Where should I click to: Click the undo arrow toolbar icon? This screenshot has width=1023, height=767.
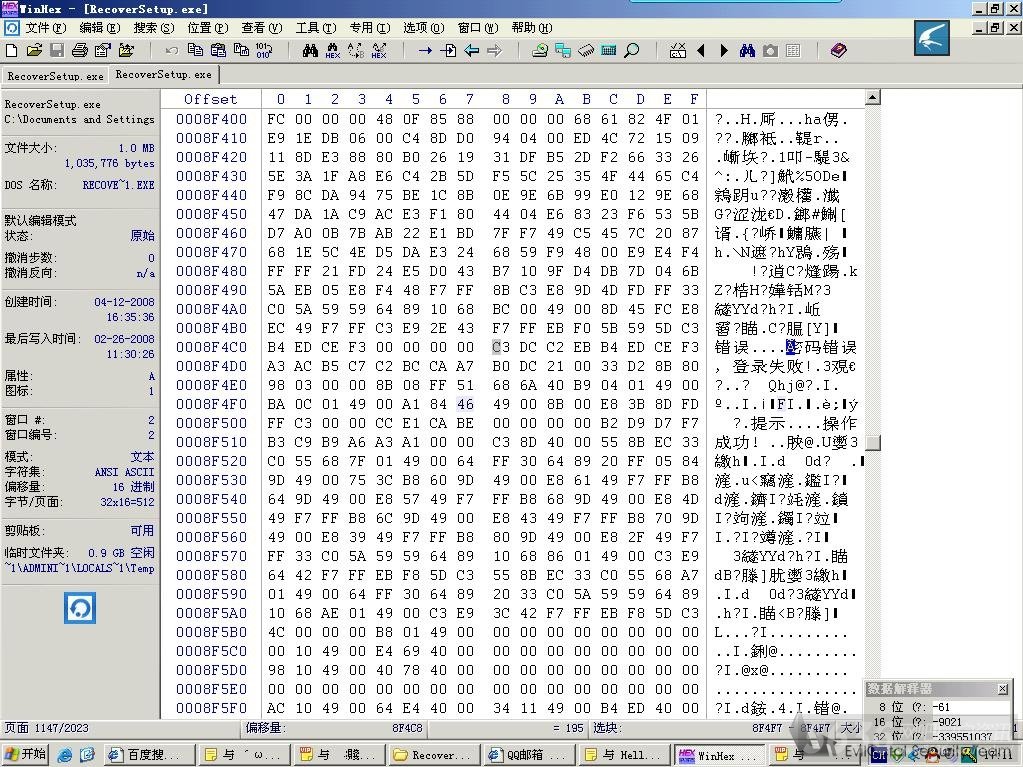coord(172,50)
